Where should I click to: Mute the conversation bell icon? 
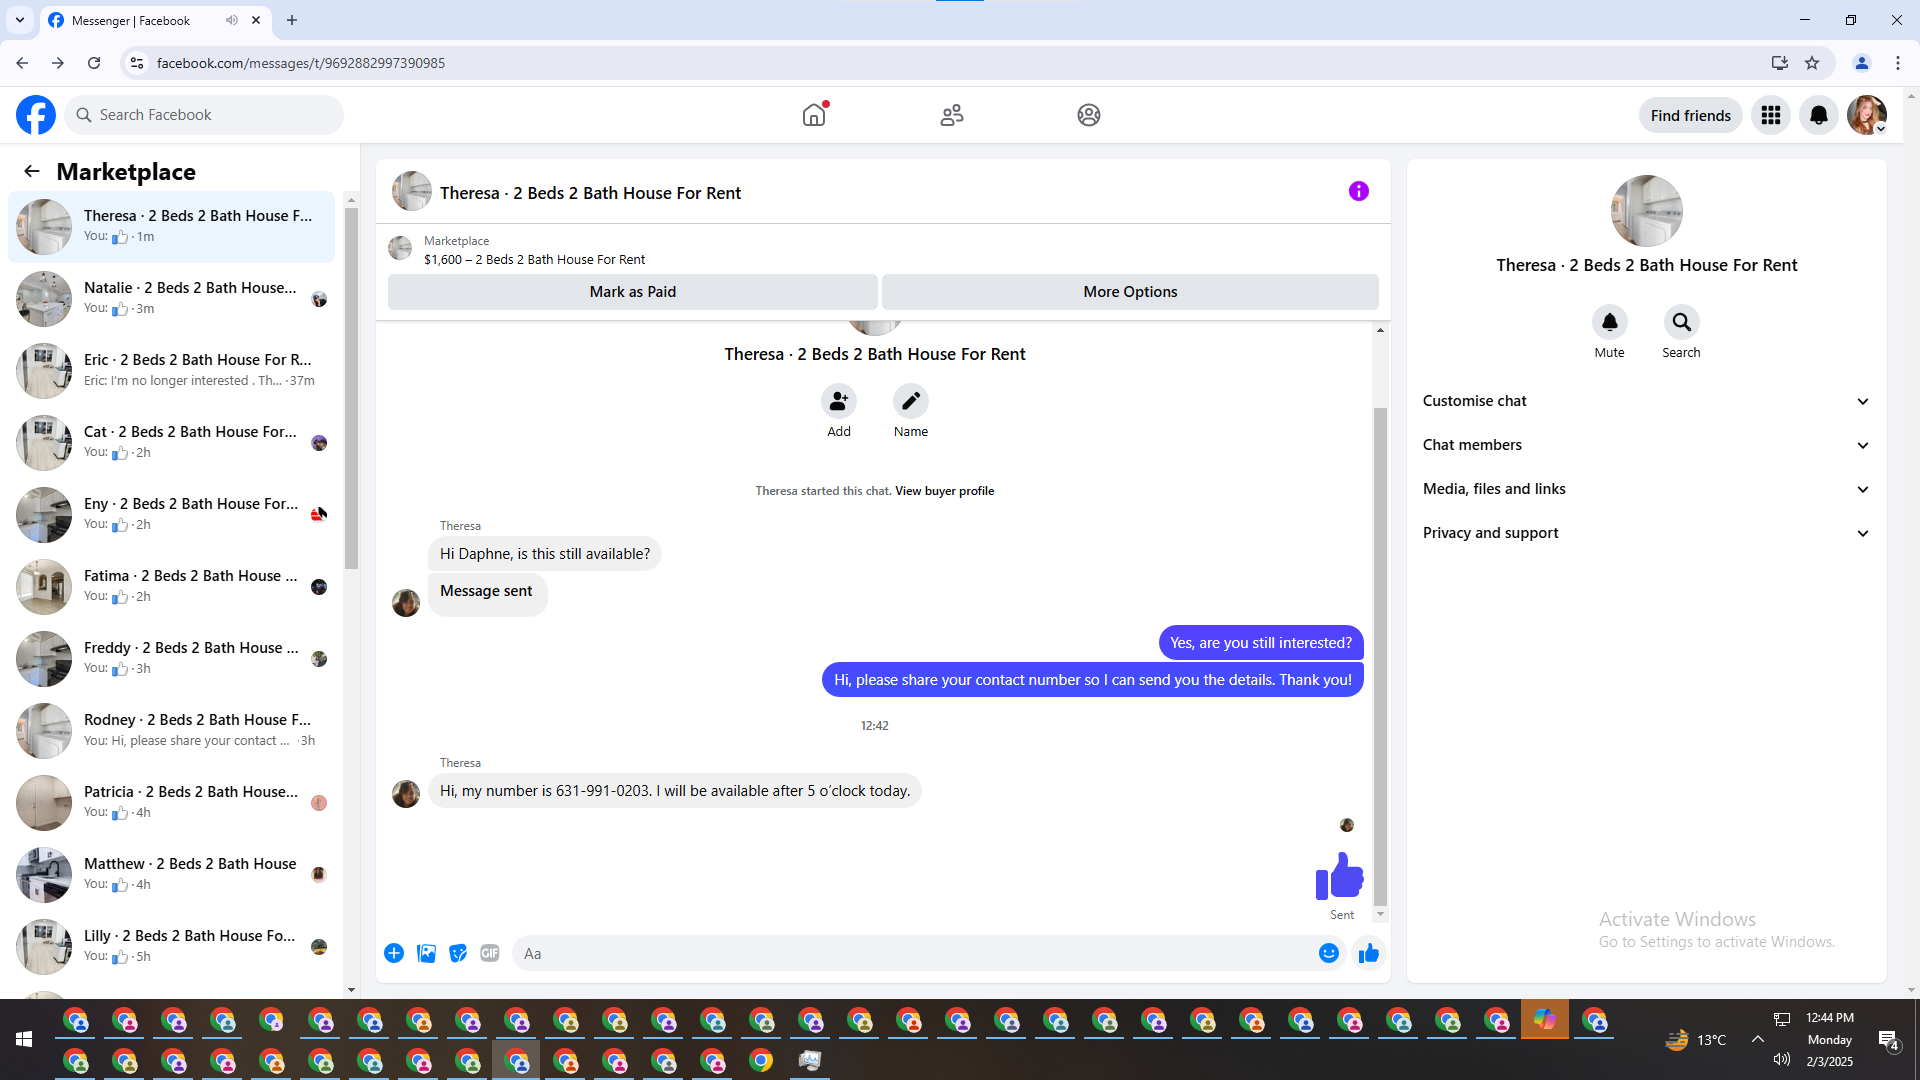click(x=1610, y=322)
